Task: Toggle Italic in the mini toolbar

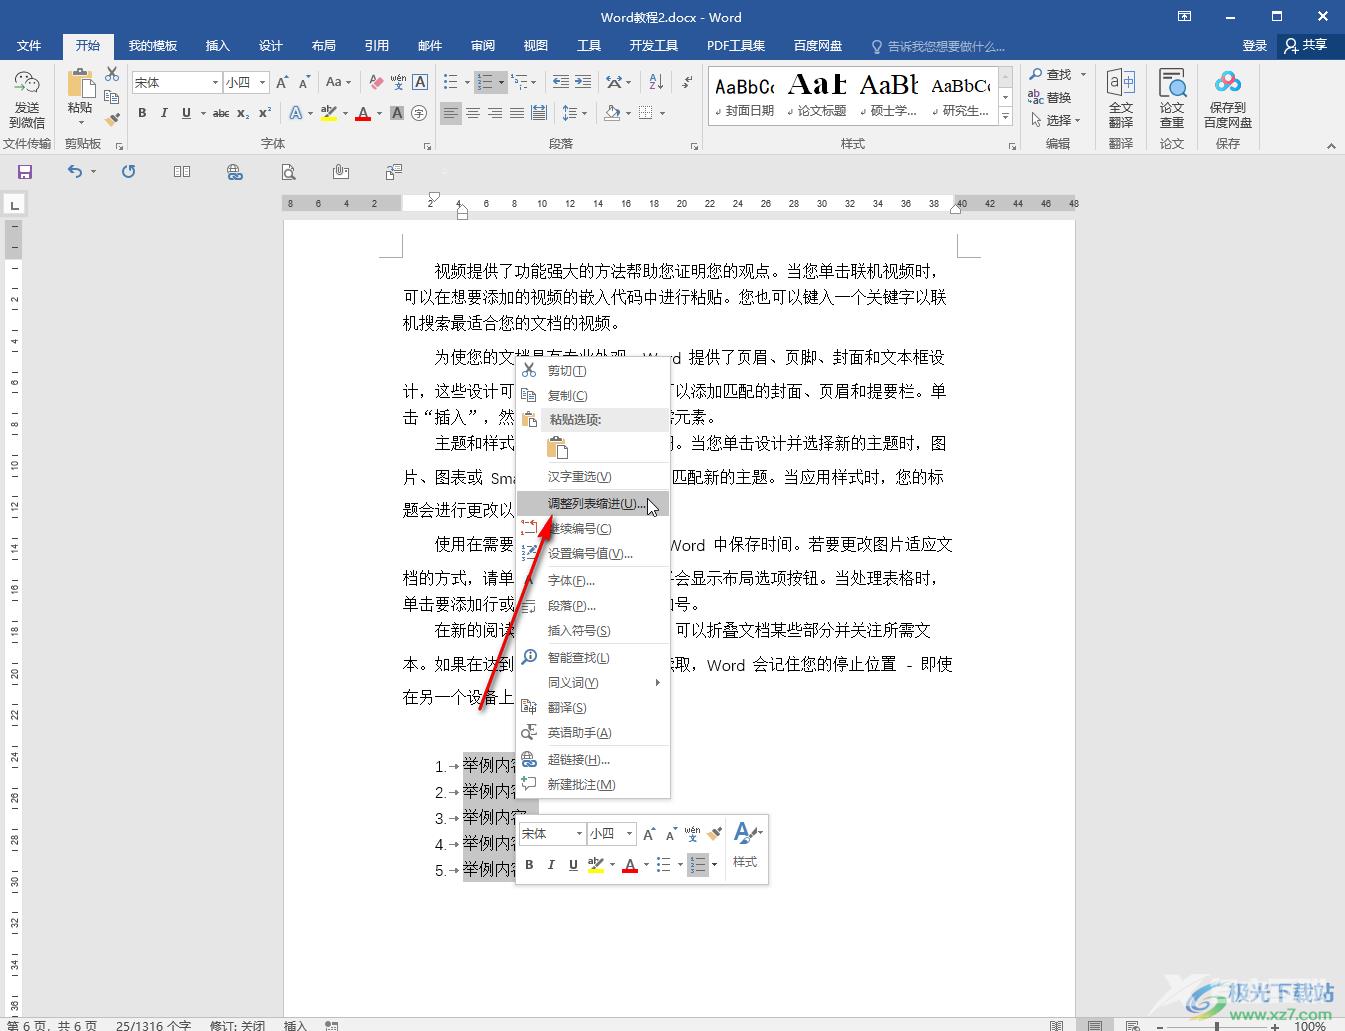Action: (551, 865)
